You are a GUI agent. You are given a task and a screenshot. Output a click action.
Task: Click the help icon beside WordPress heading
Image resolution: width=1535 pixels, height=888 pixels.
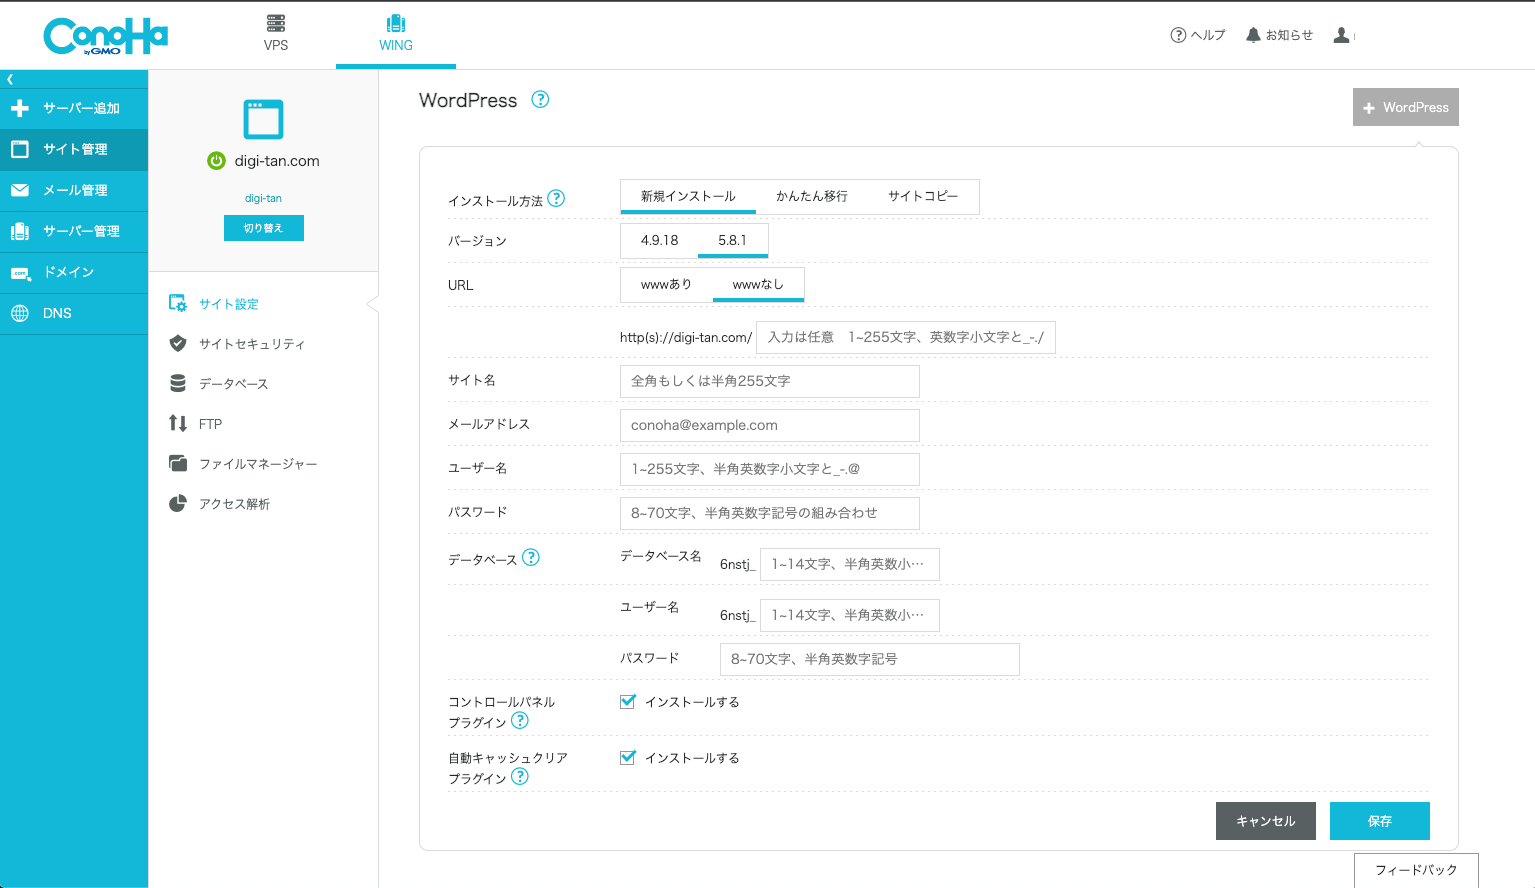(x=540, y=99)
